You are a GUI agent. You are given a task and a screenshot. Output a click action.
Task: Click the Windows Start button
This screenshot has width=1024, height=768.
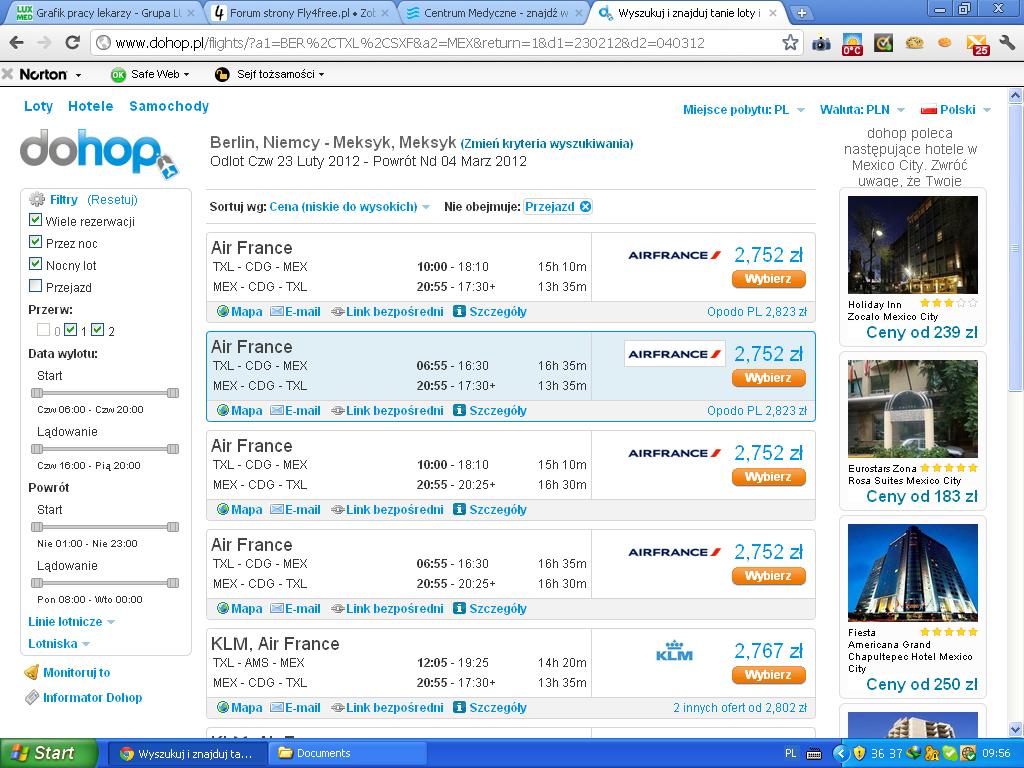tap(49, 753)
